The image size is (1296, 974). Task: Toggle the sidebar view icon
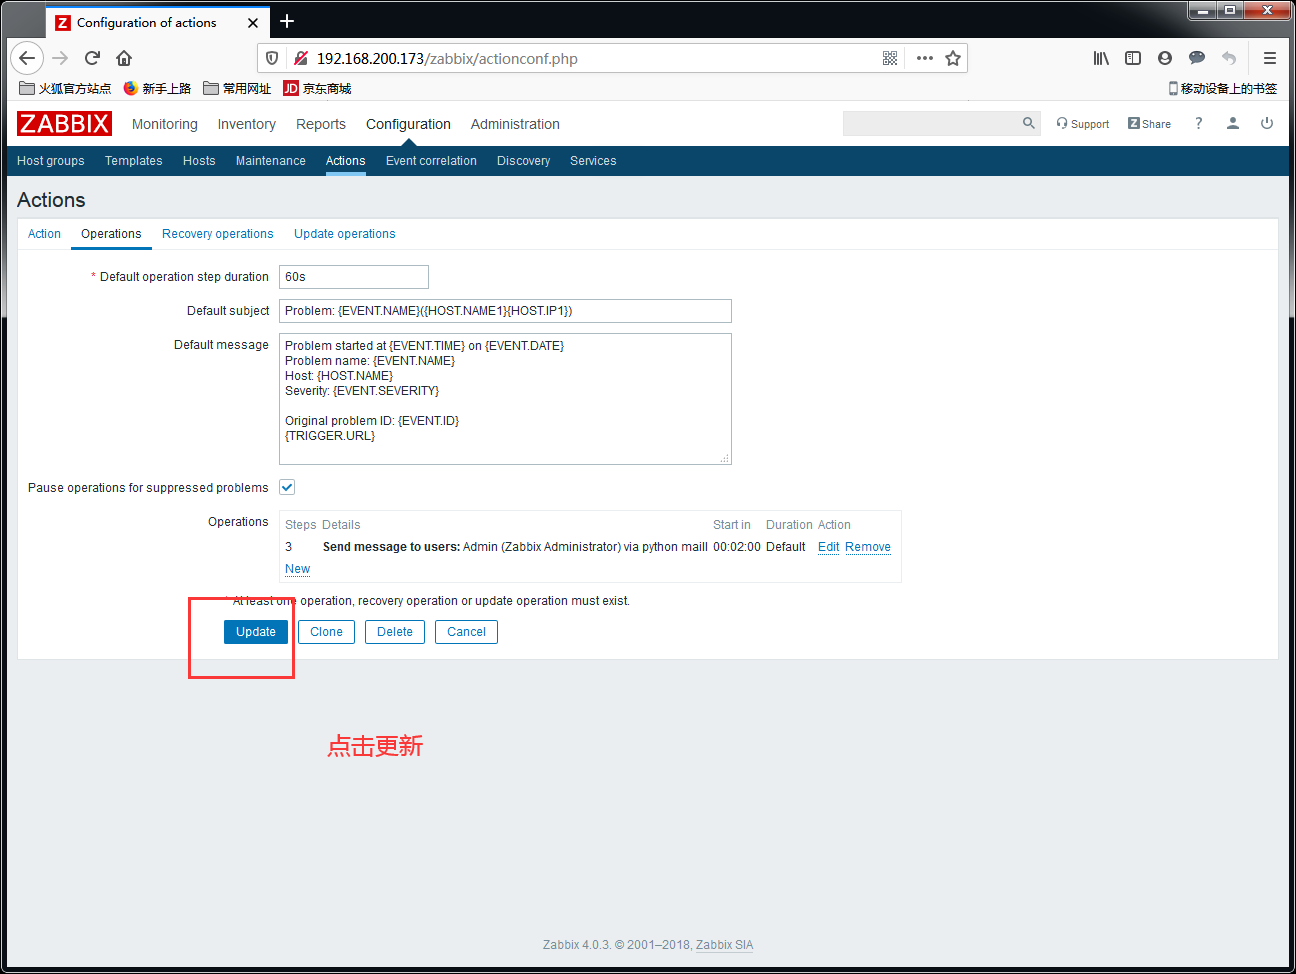click(x=1133, y=58)
